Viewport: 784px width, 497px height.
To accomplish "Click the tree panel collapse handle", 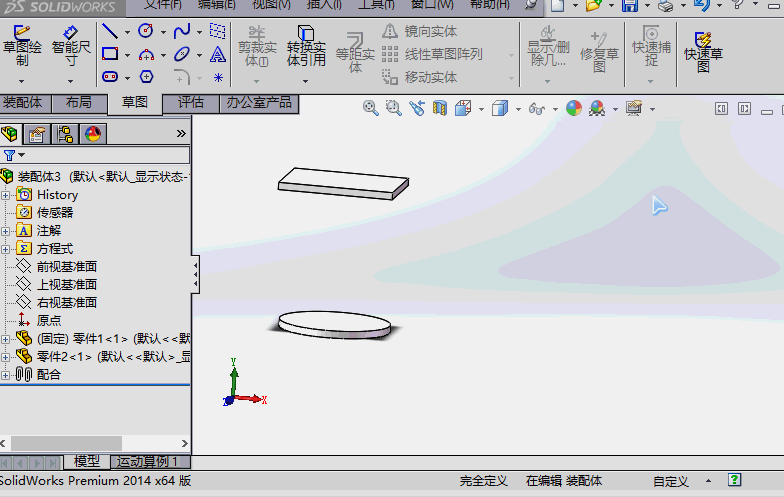I will click(196, 276).
